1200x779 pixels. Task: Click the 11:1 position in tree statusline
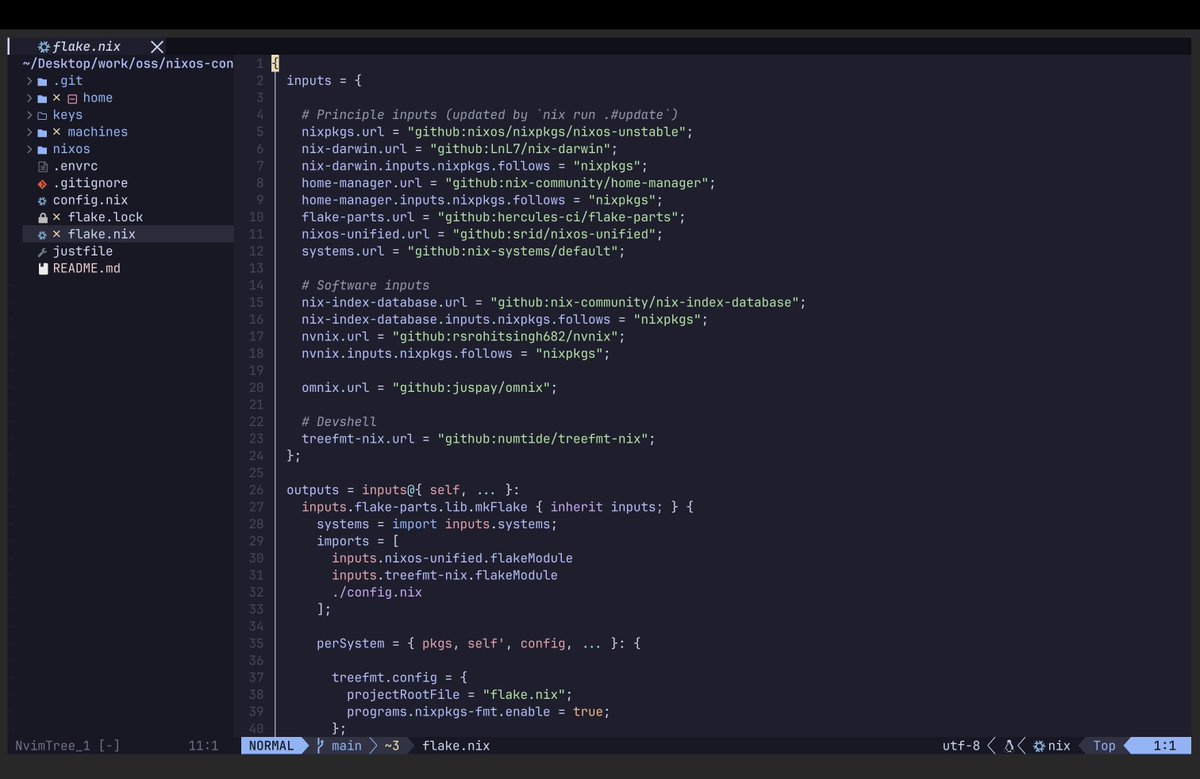pos(203,746)
